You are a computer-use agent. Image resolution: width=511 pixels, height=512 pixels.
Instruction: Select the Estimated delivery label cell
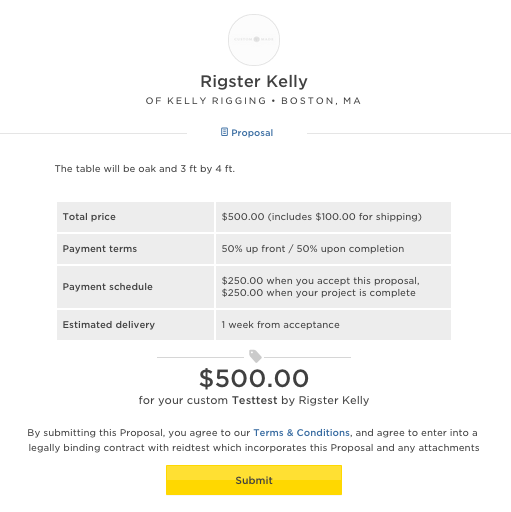click(135, 325)
